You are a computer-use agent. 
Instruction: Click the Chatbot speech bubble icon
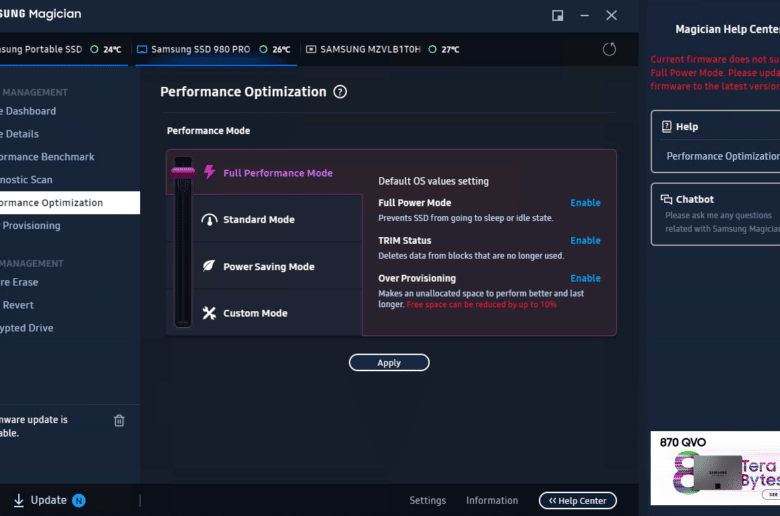[666, 200]
